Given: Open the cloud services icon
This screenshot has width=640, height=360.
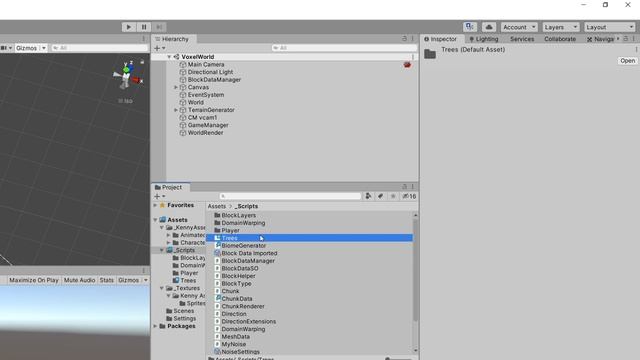Looking at the screenshot, I should pyautogui.click(x=489, y=27).
